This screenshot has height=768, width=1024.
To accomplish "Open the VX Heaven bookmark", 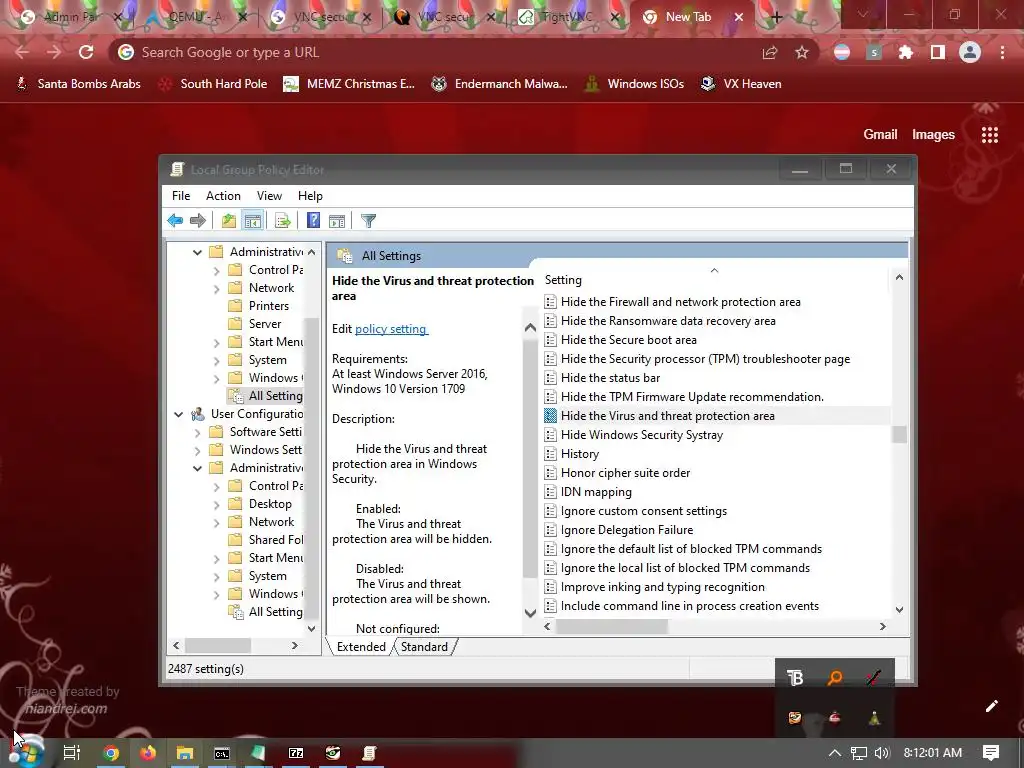I will (x=741, y=84).
